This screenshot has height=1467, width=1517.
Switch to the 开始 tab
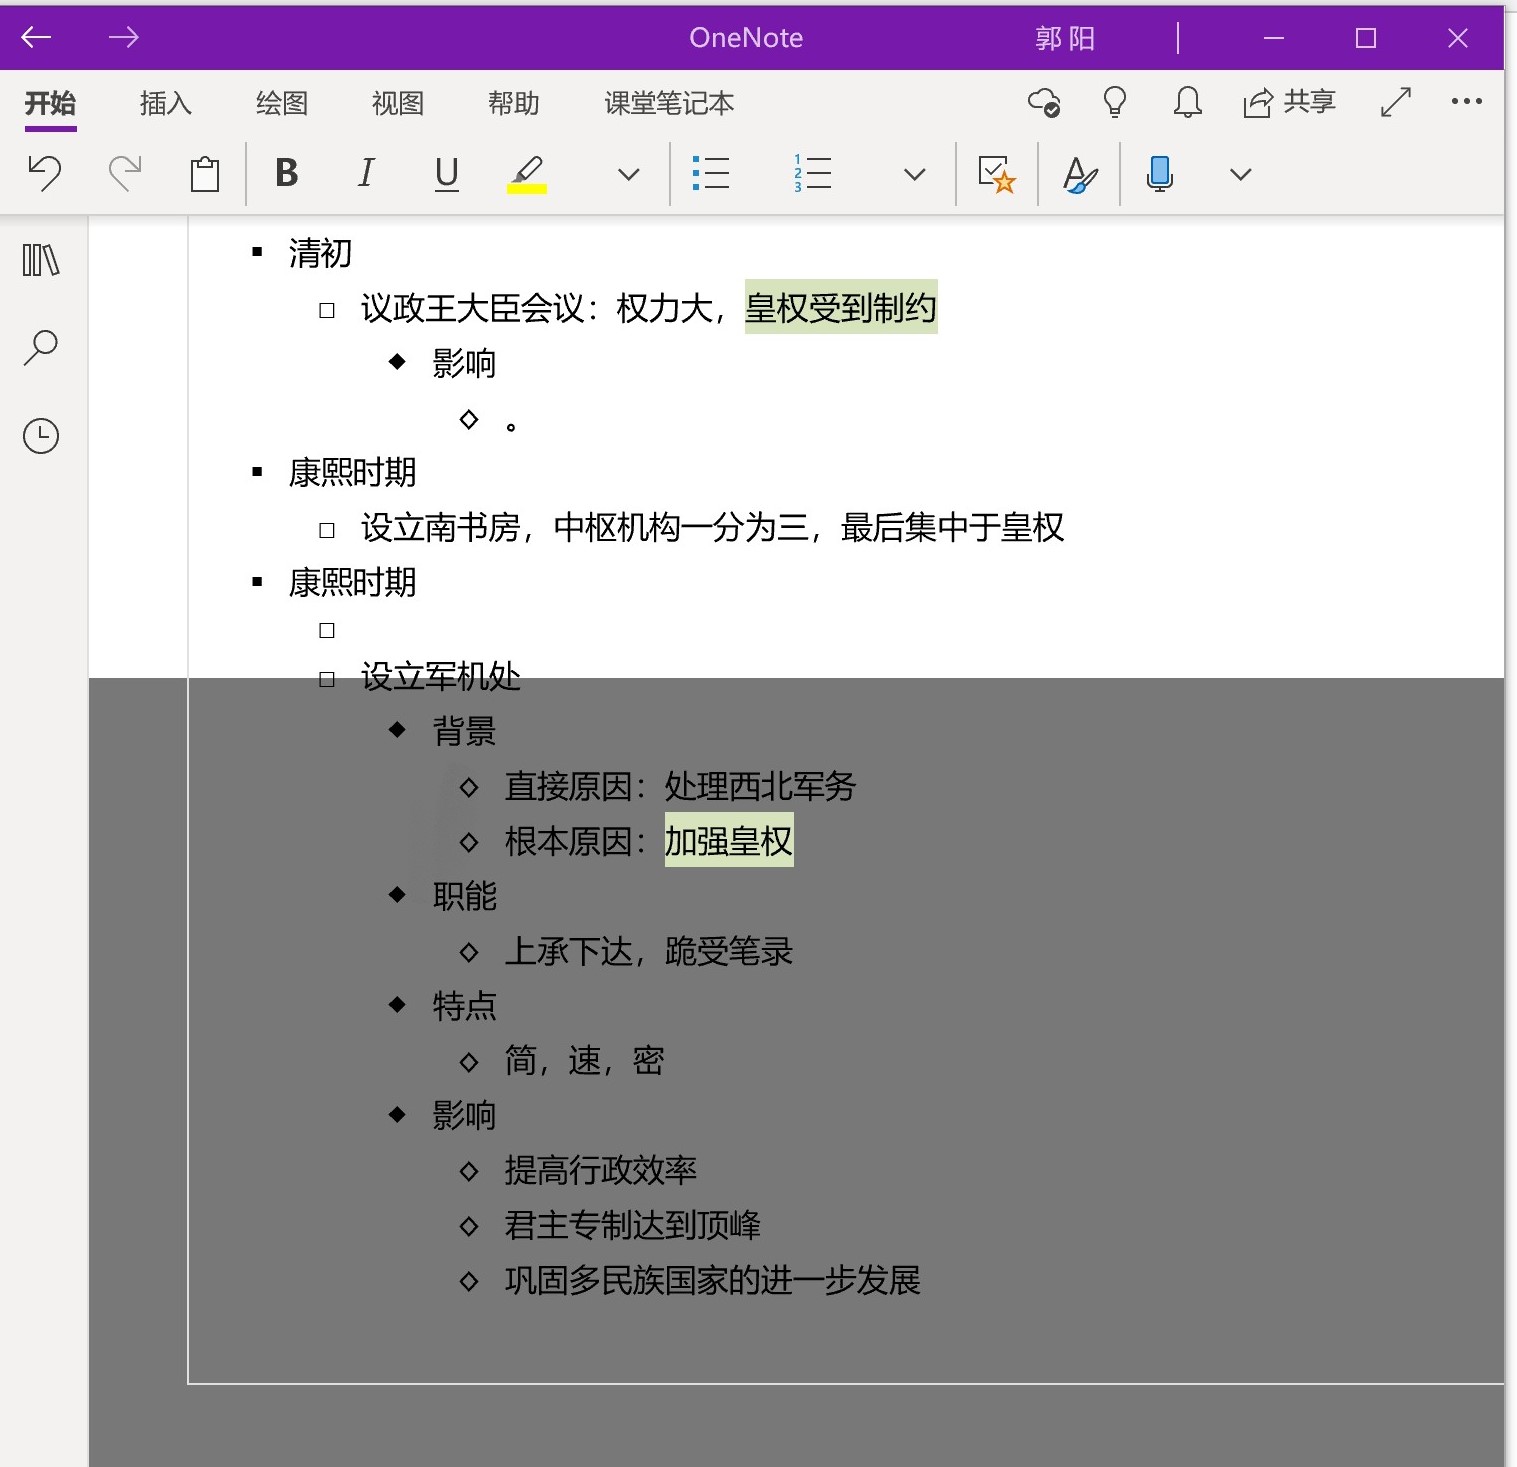[50, 103]
